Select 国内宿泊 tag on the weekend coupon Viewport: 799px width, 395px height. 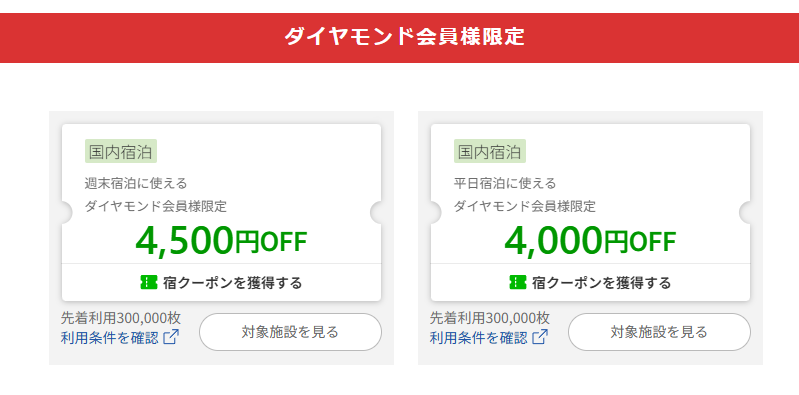coord(121,151)
